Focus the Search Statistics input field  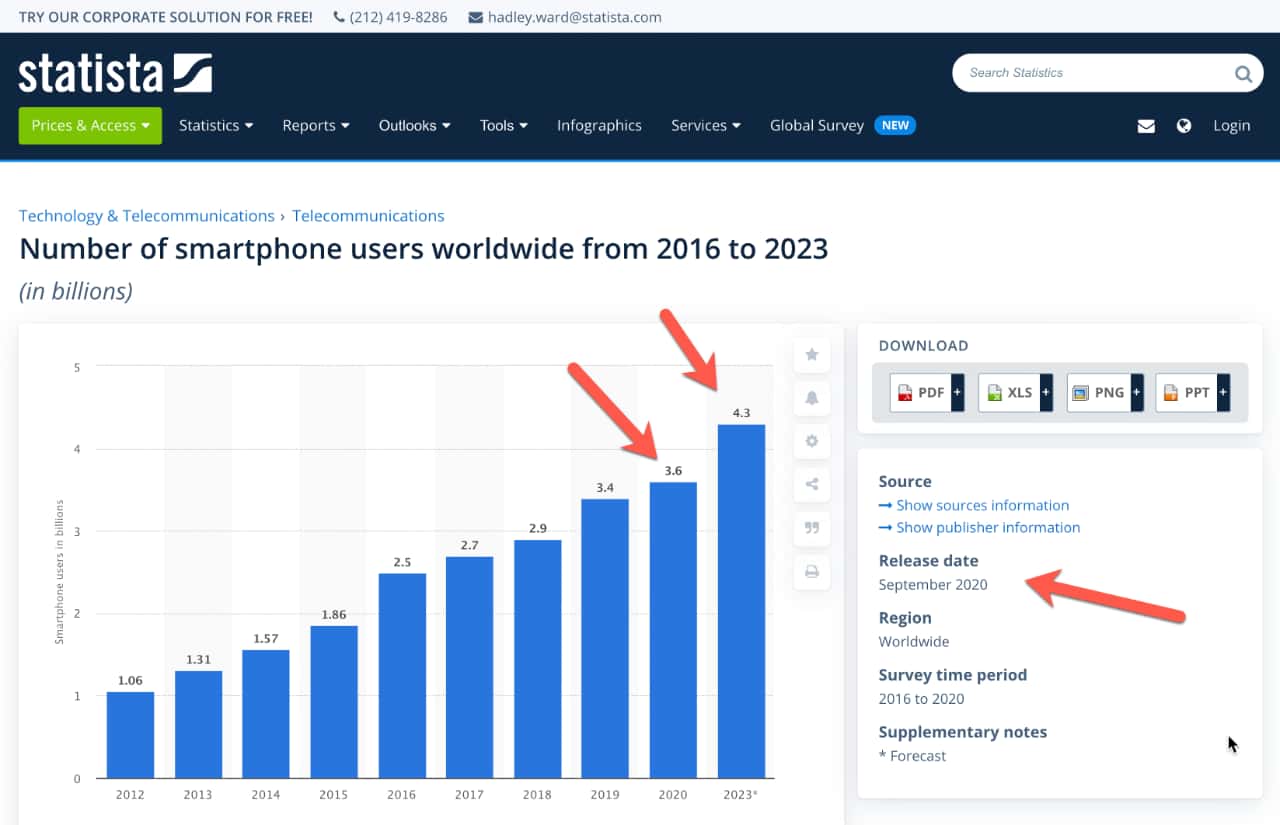1090,73
